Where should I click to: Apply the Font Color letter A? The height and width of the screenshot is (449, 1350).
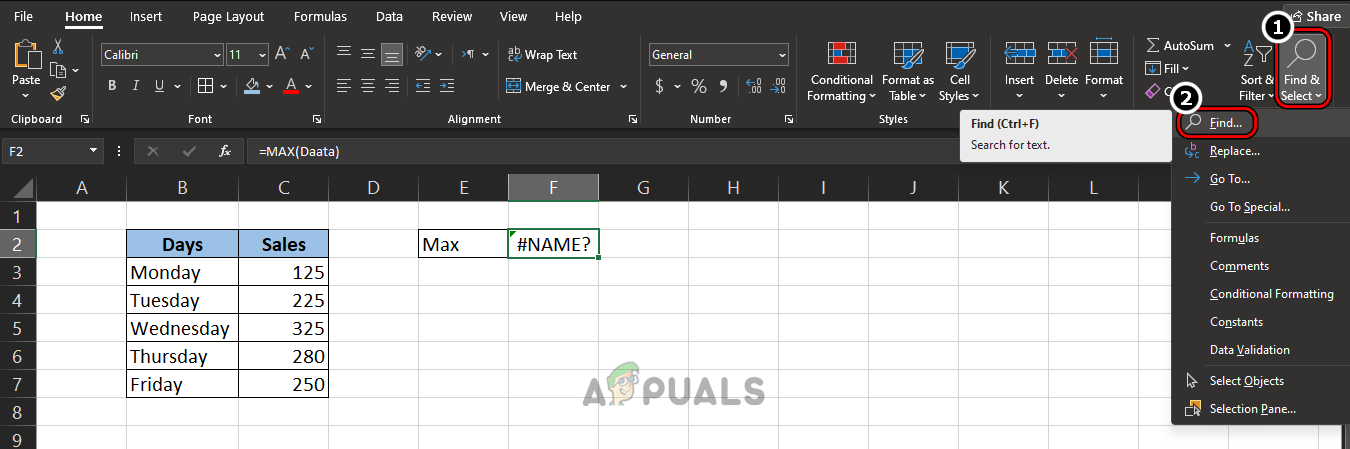tap(291, 86)
